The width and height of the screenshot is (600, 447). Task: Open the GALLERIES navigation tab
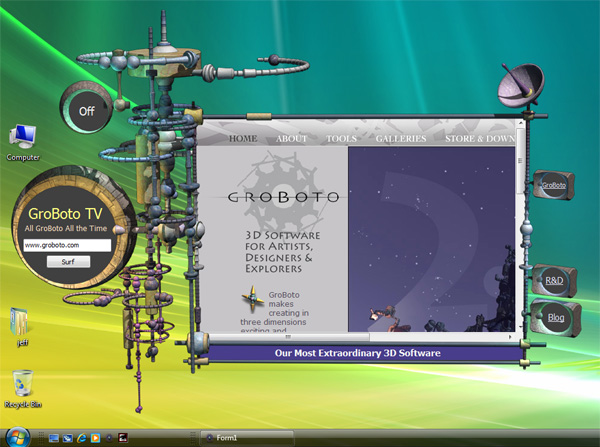coord(401,139)
